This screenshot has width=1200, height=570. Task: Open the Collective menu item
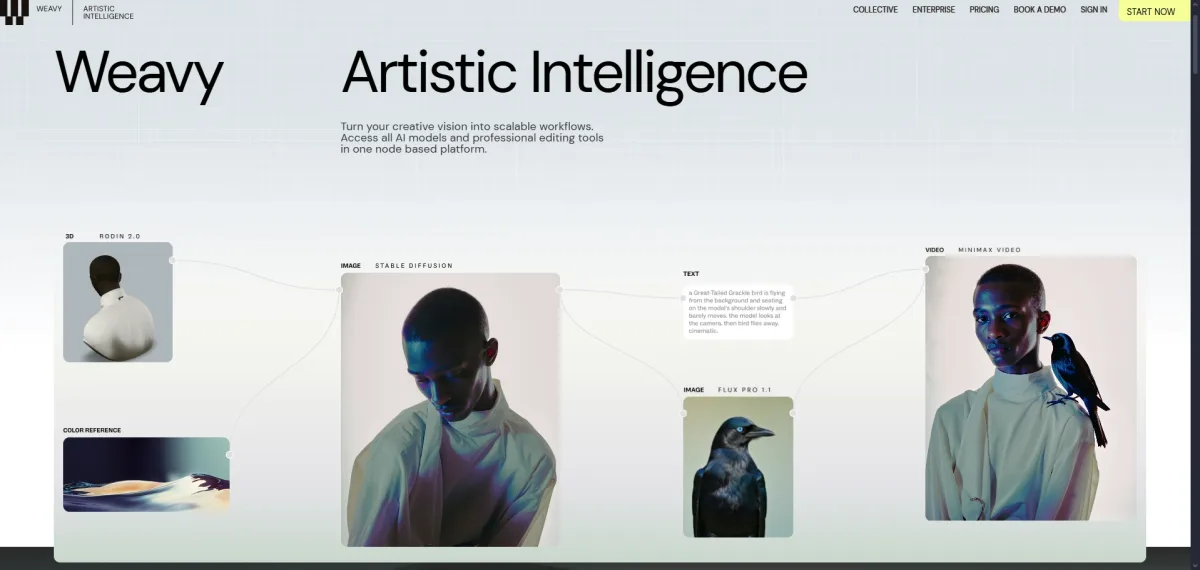click(875, 10)
